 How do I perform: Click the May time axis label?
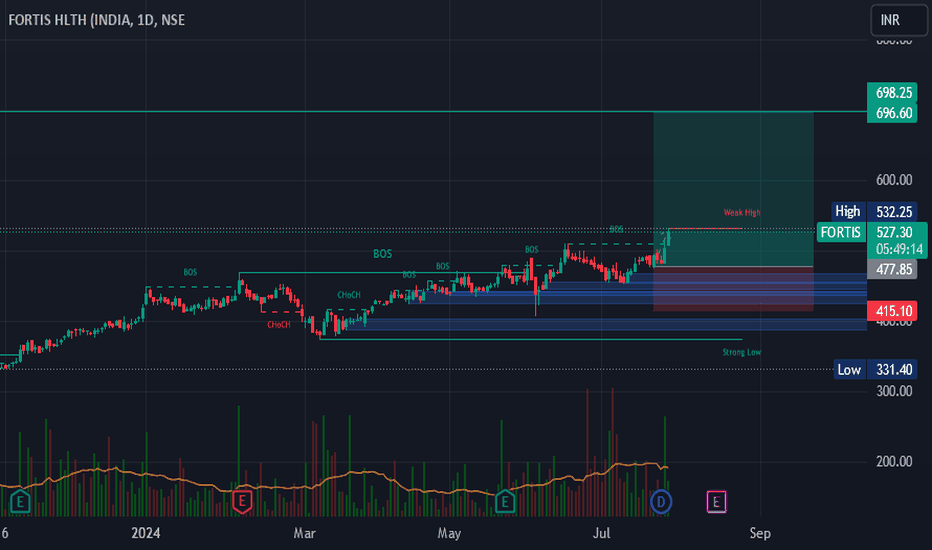pyautogui.click(x=449, y=533)
